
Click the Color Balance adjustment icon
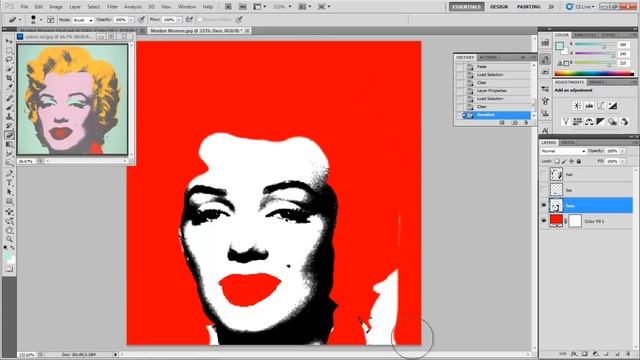pyautogui.click(x=589, y=122)
